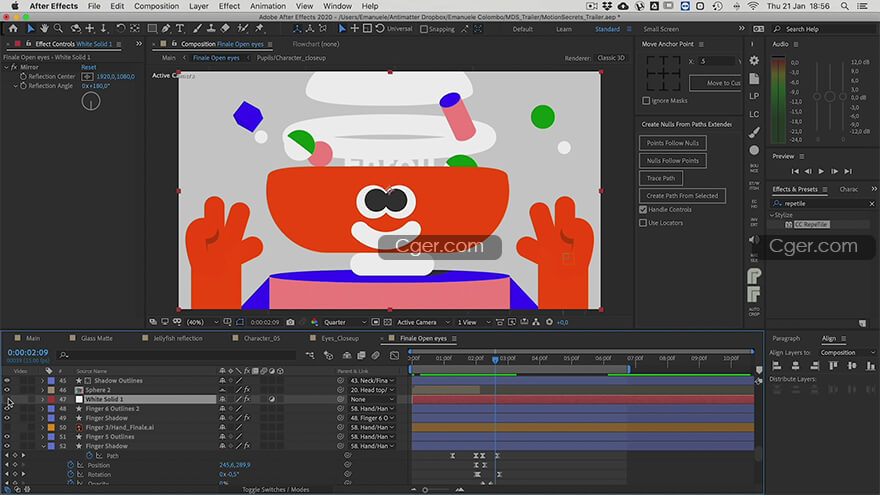Switch to the Glass Matte timeline tab
The width and height of the screenshot is (880, 495).
tap(97, 338)
